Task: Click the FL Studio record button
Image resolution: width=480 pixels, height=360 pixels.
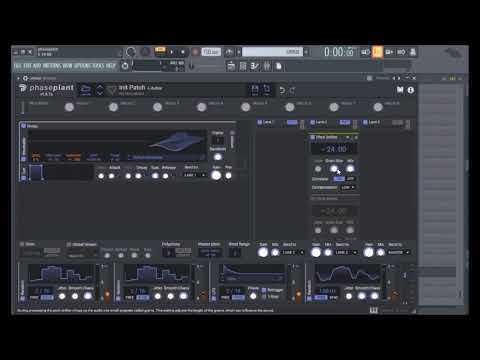Action: pos(195,52)
